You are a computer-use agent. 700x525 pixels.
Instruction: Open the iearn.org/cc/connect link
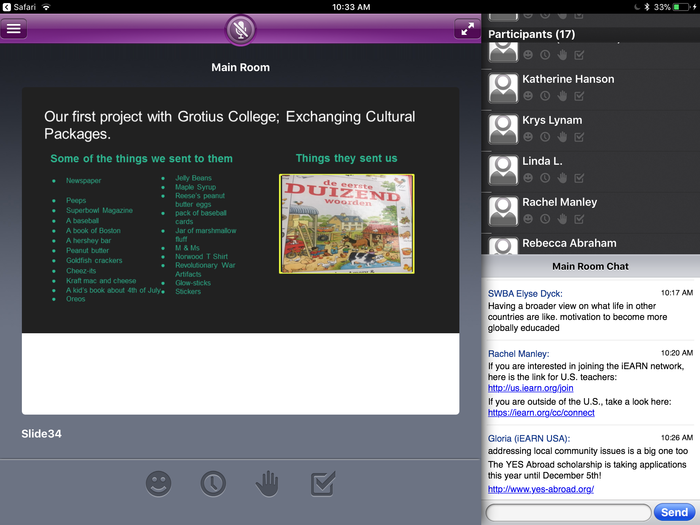[541, 412]
